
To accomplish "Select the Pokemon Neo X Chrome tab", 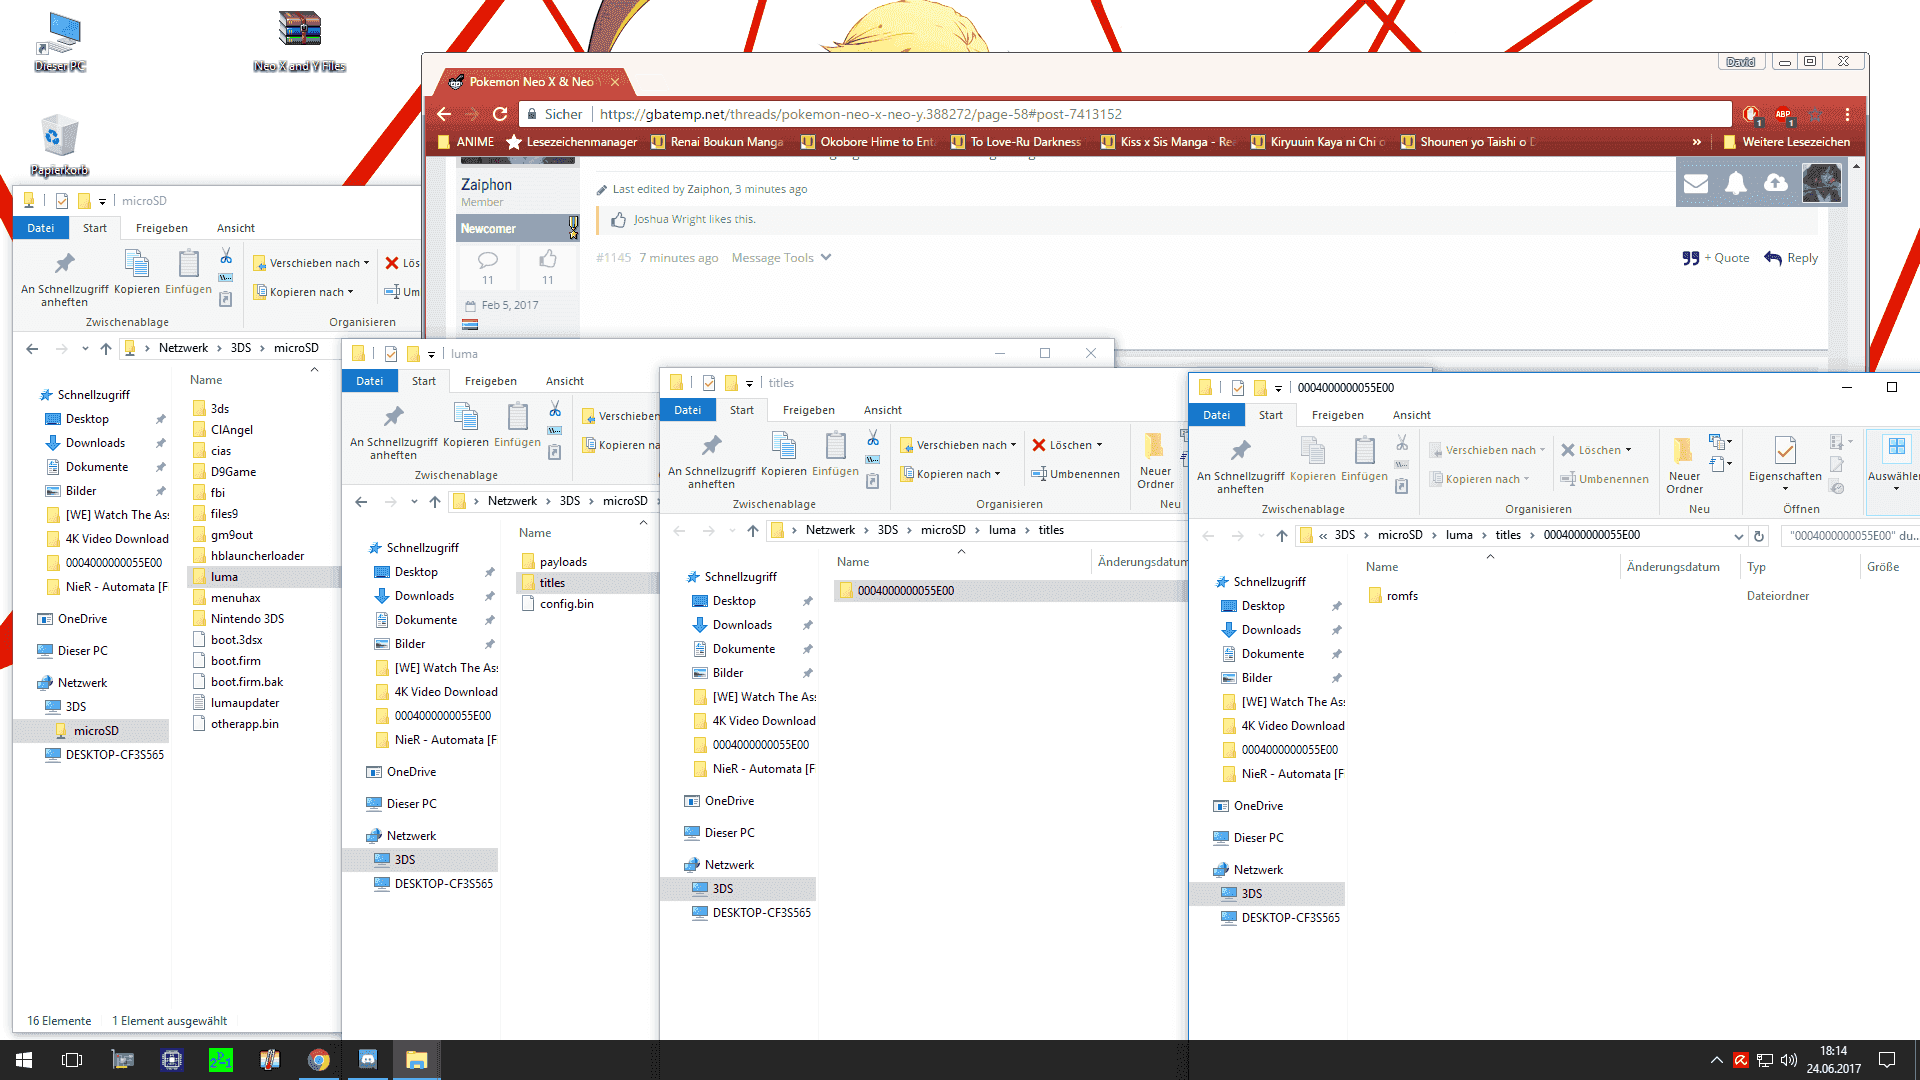I will [x=533, y=82].
